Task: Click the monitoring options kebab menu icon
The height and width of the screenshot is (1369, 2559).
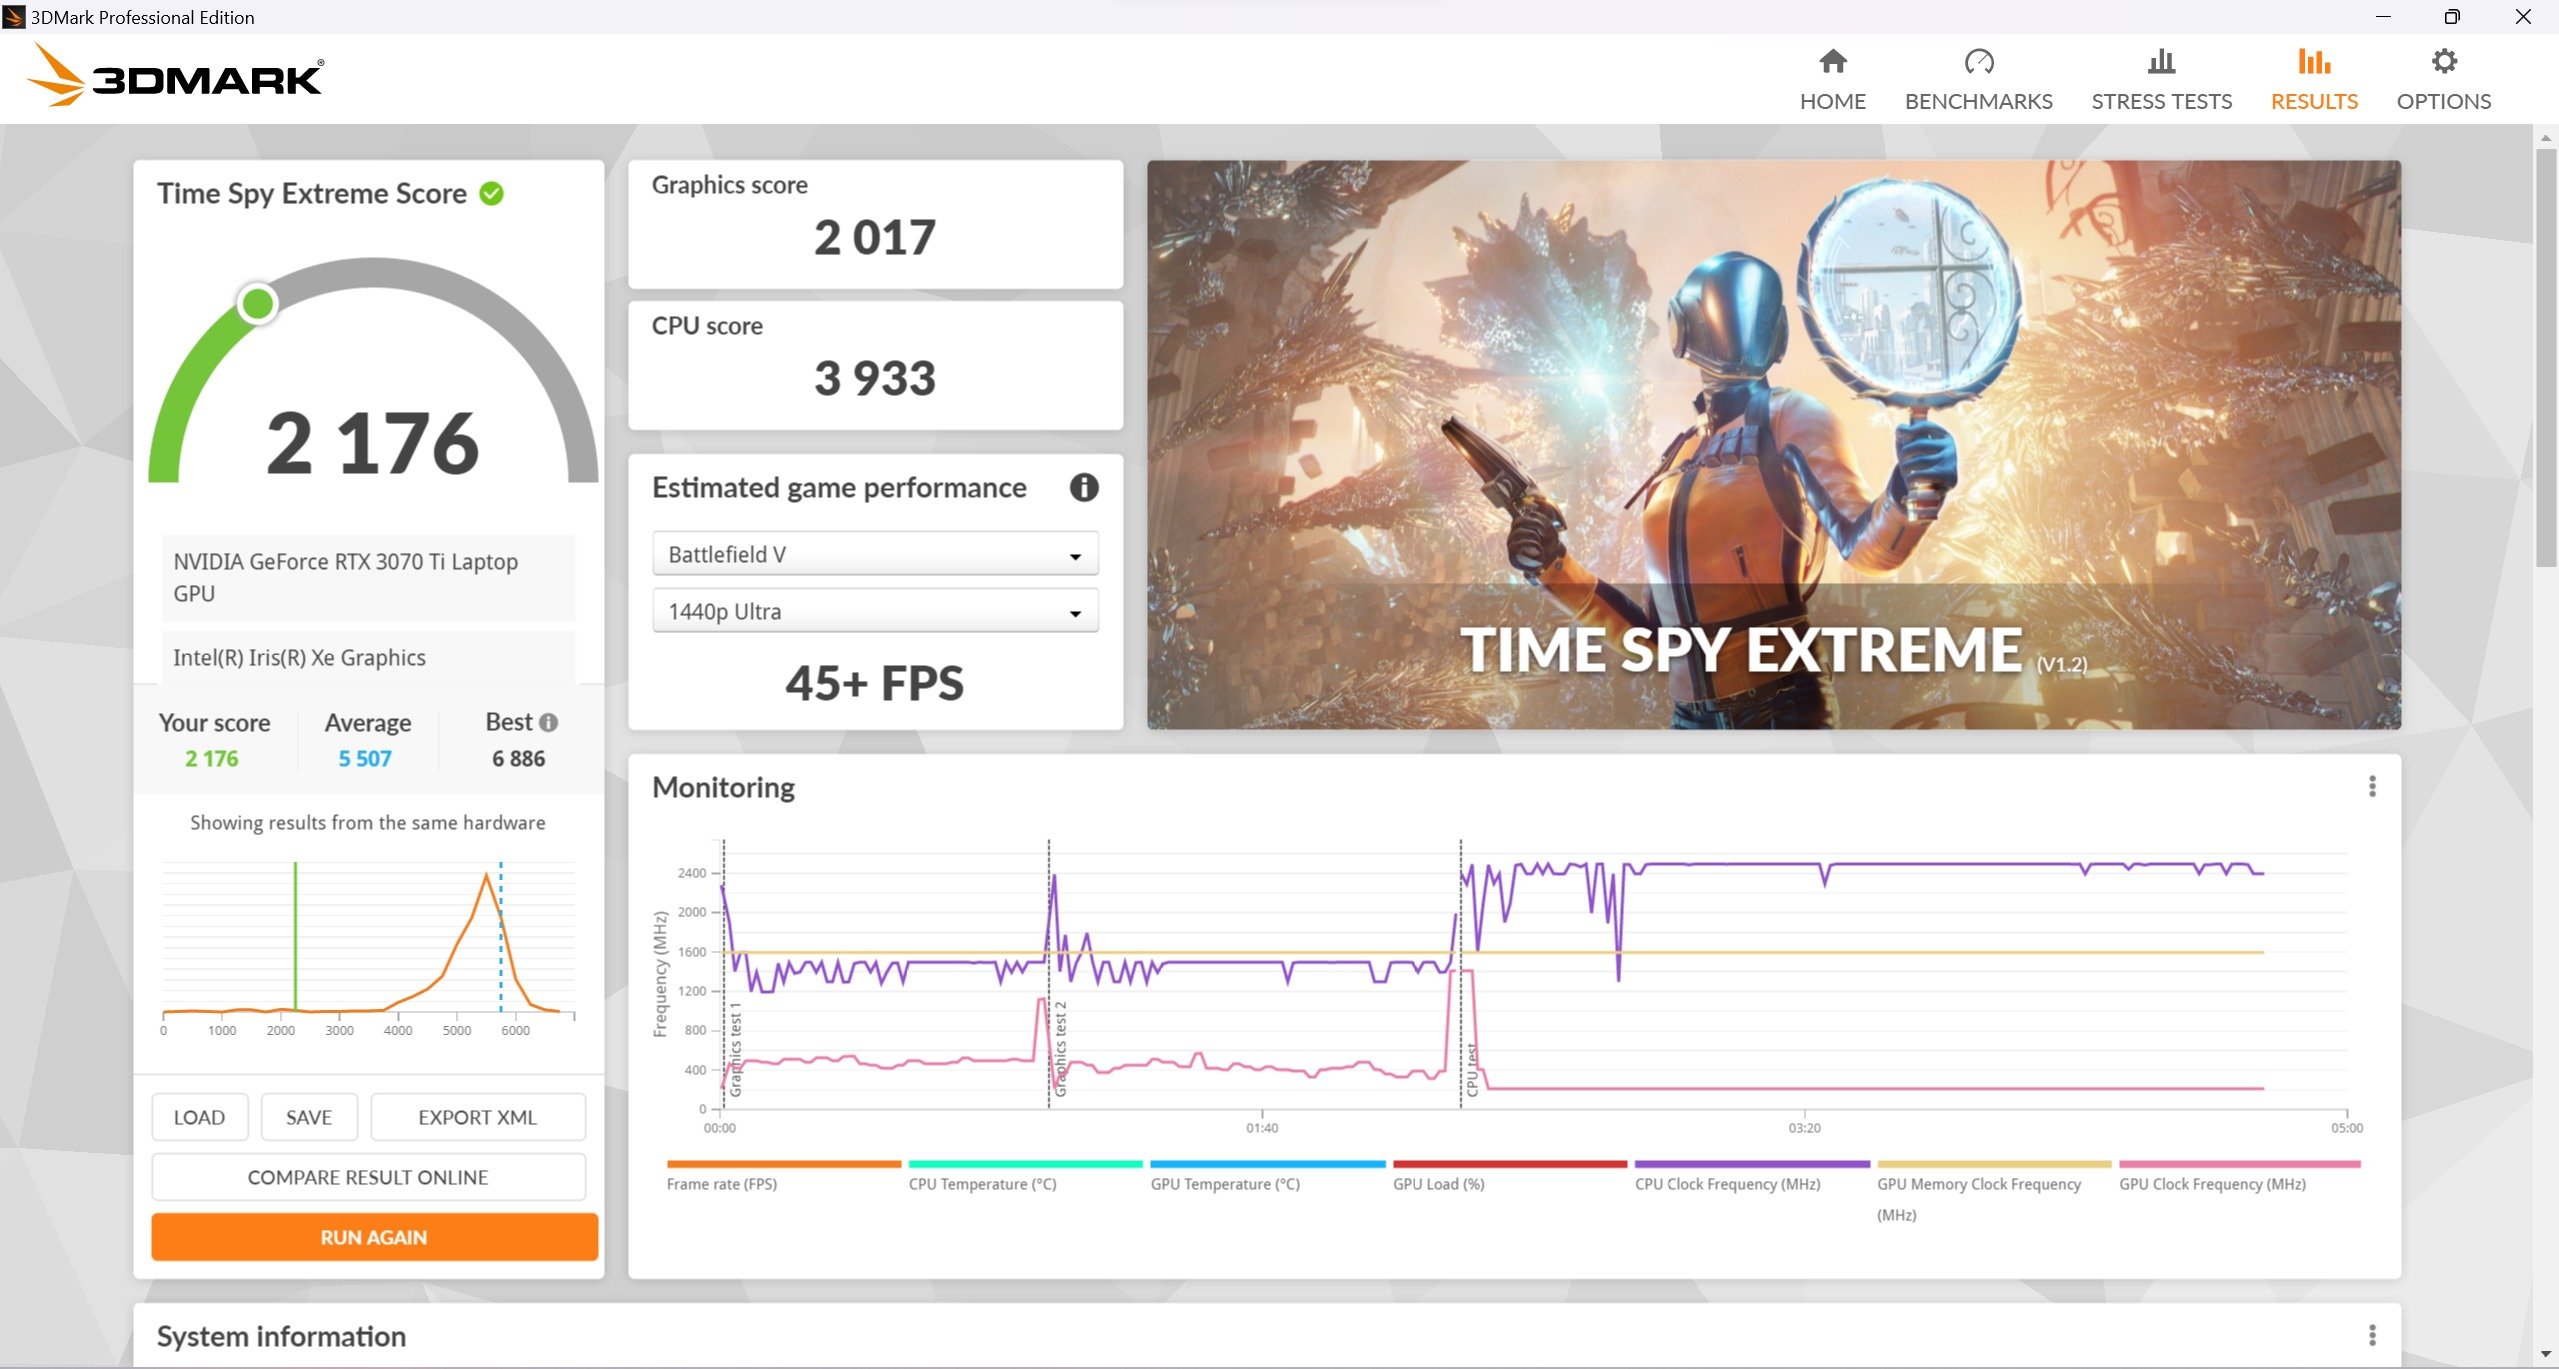Action: [x=2371, y=787]
